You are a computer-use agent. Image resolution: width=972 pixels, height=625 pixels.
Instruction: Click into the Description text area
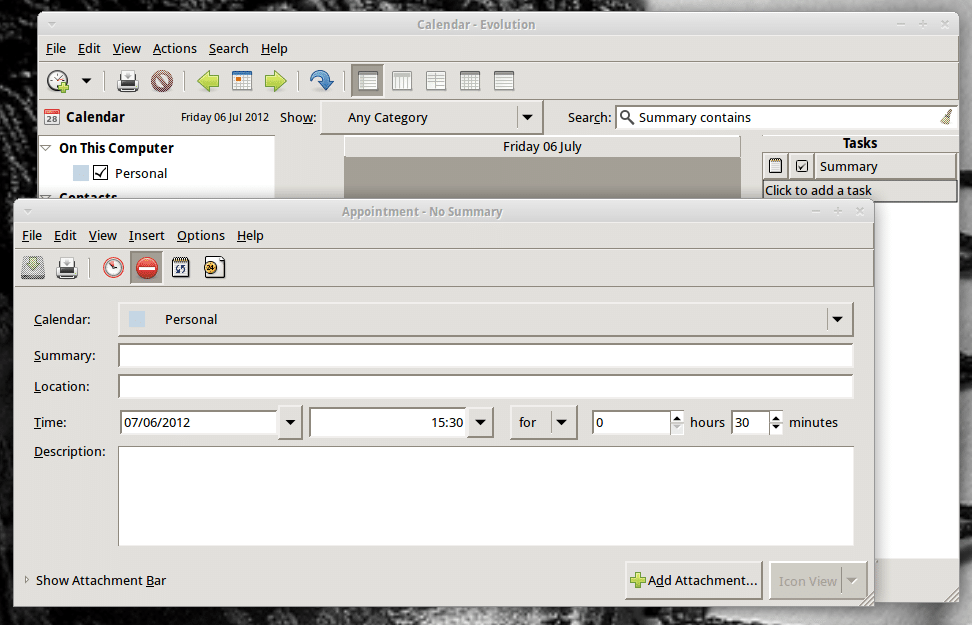click(x=486, y=496)
